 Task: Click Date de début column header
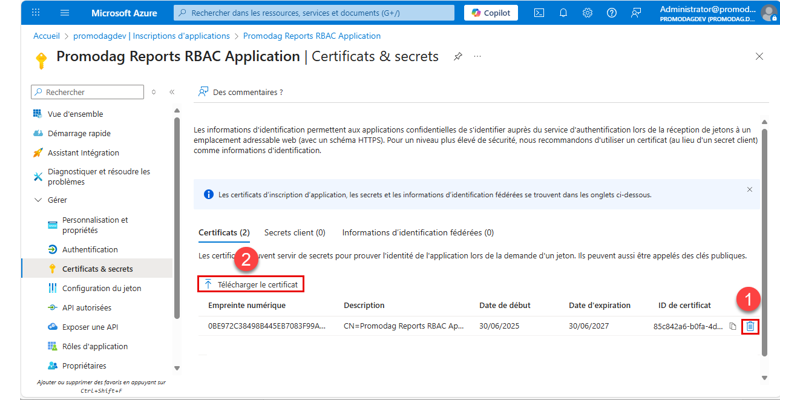point(505,305)
